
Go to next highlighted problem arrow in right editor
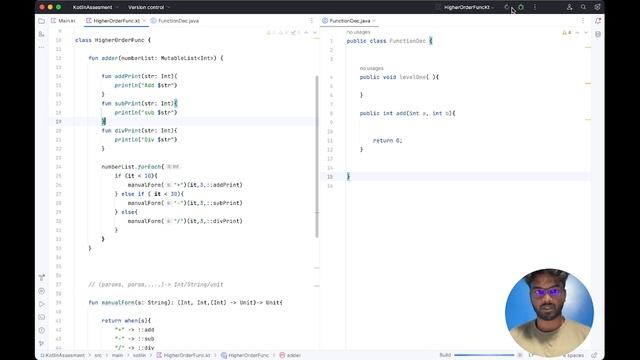(586, 33)
